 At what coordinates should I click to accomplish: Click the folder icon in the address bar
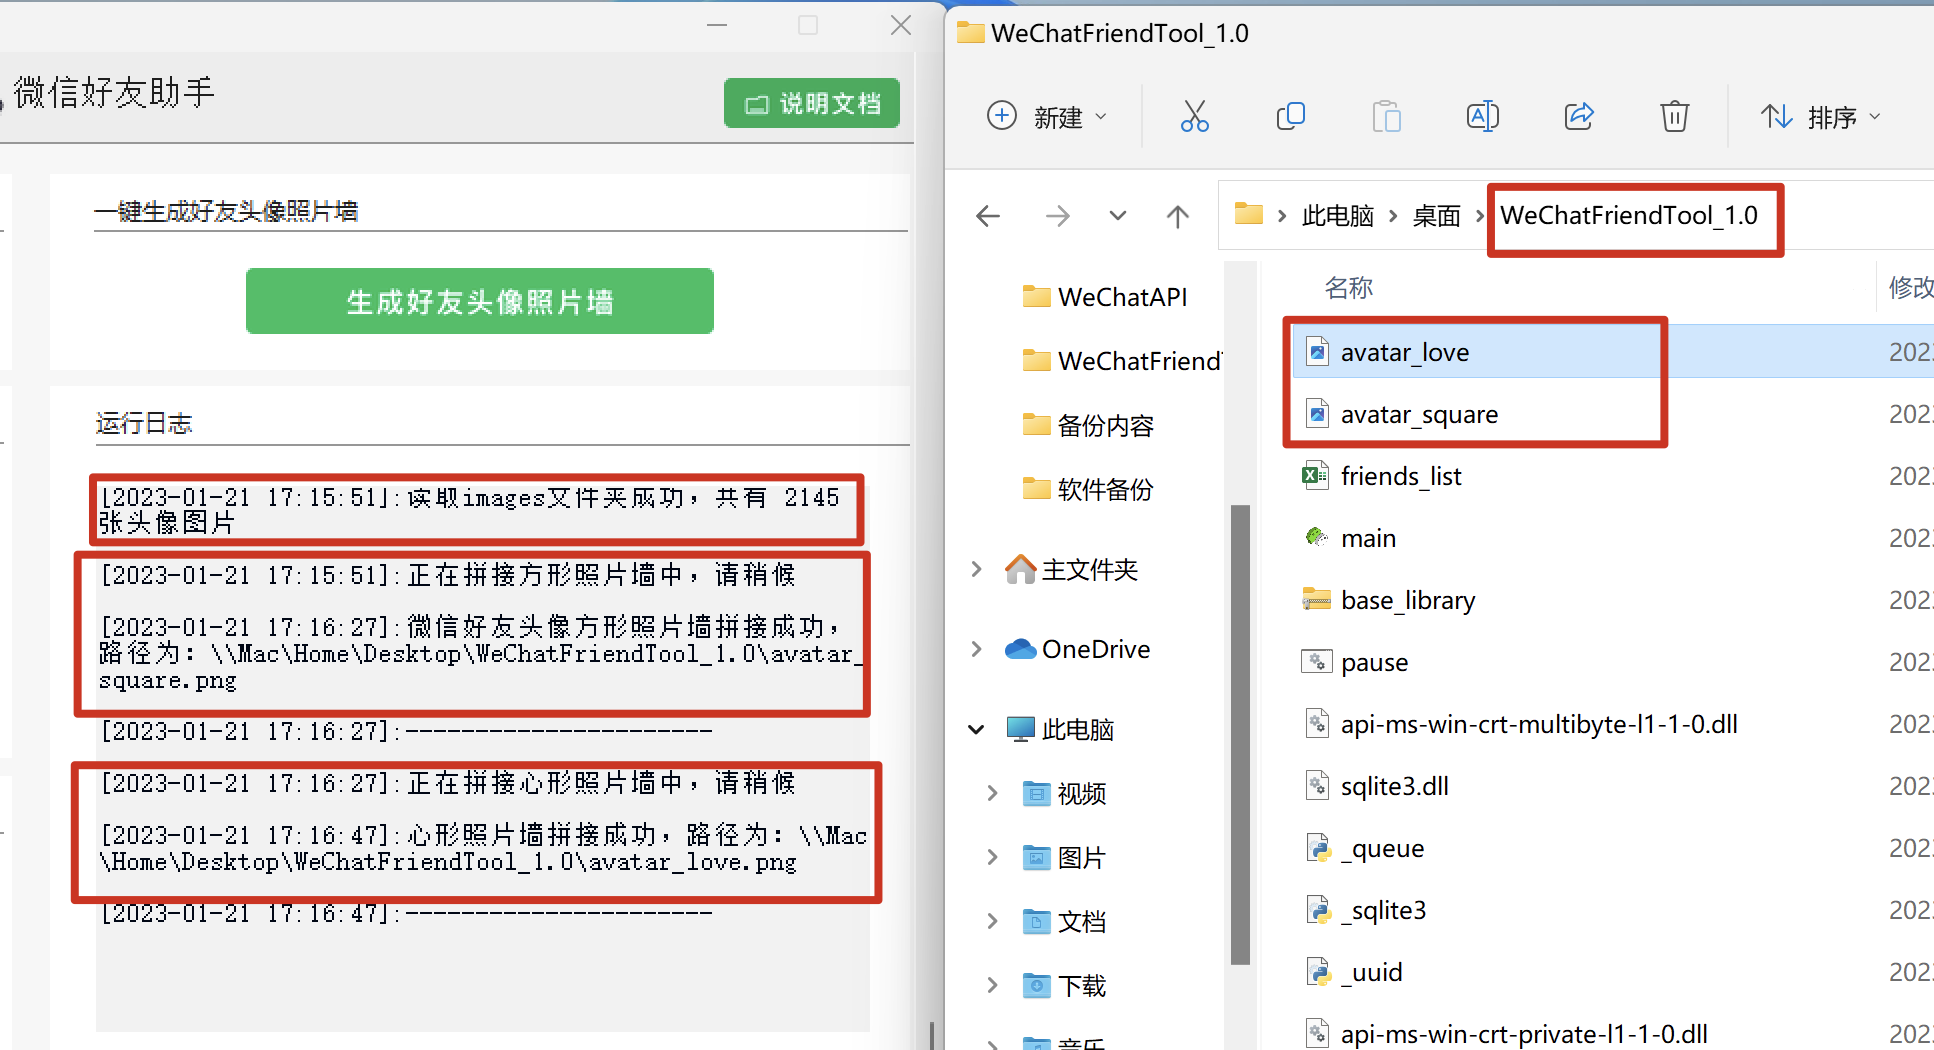click(x=1249, y=213)
